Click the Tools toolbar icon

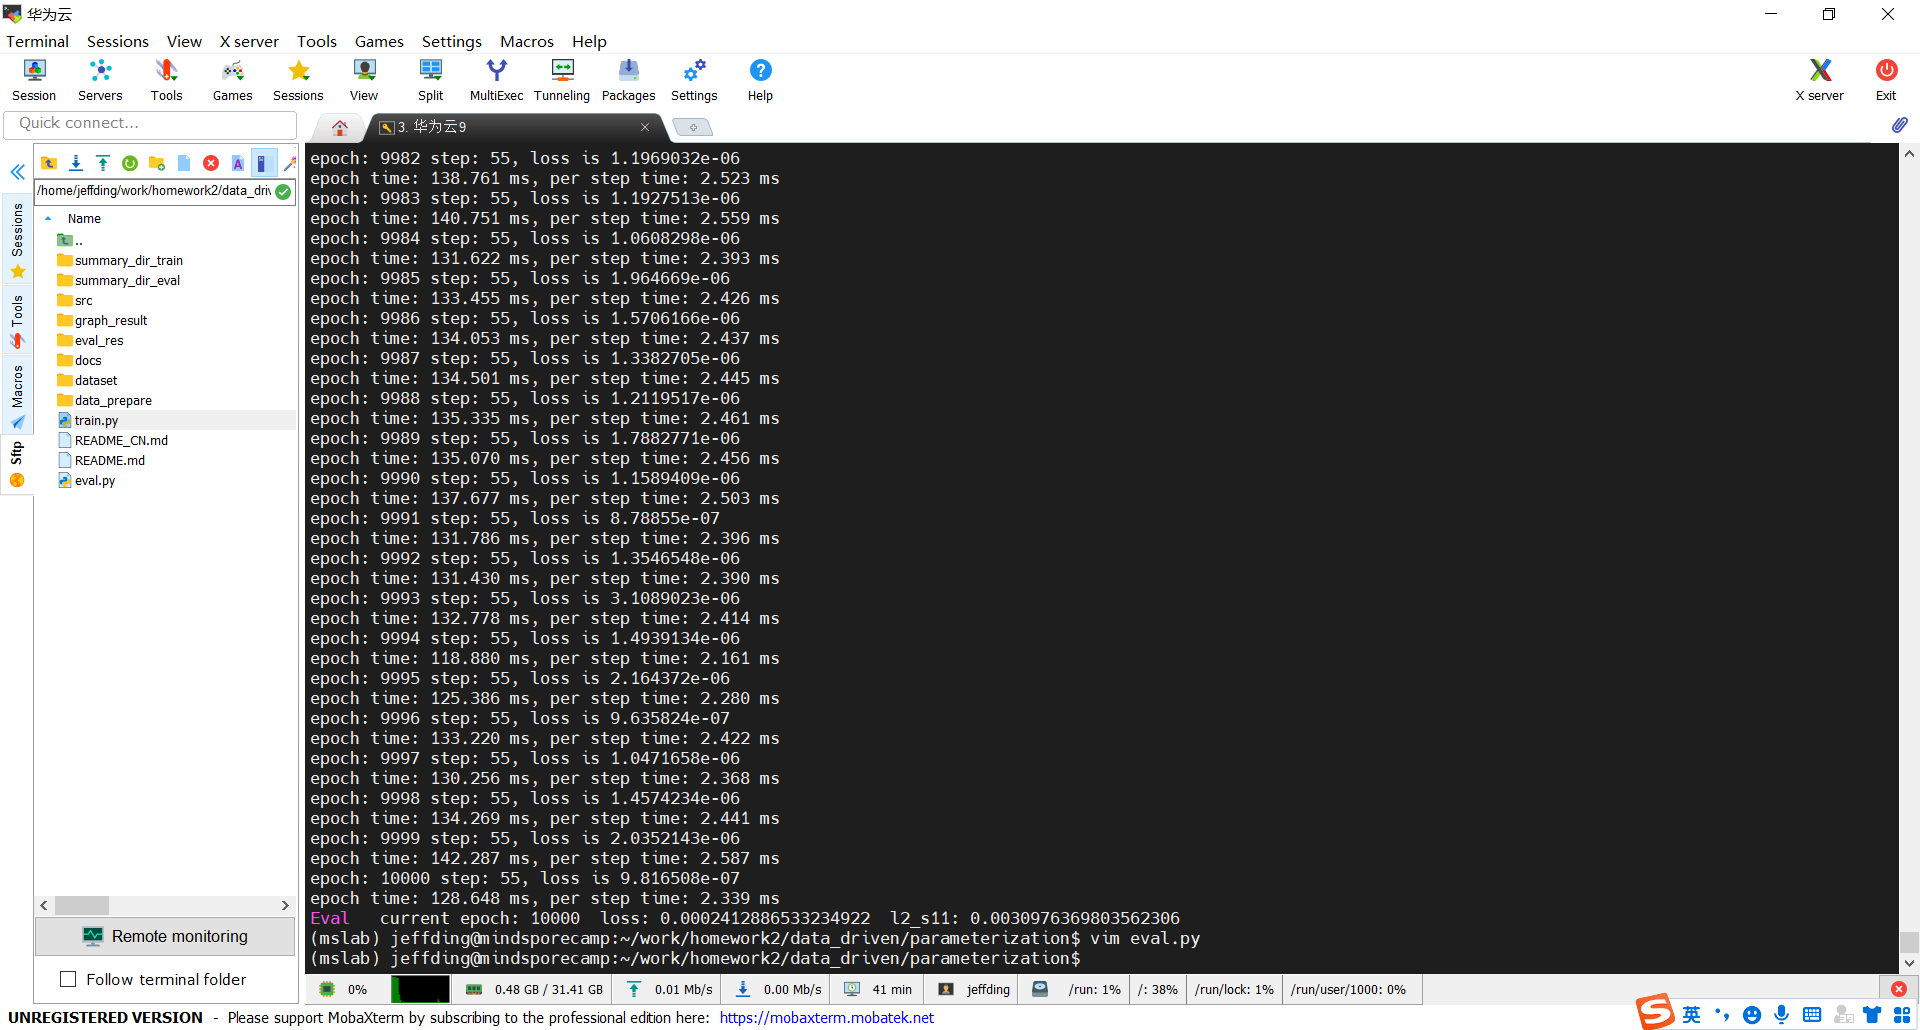click(166, 80)
